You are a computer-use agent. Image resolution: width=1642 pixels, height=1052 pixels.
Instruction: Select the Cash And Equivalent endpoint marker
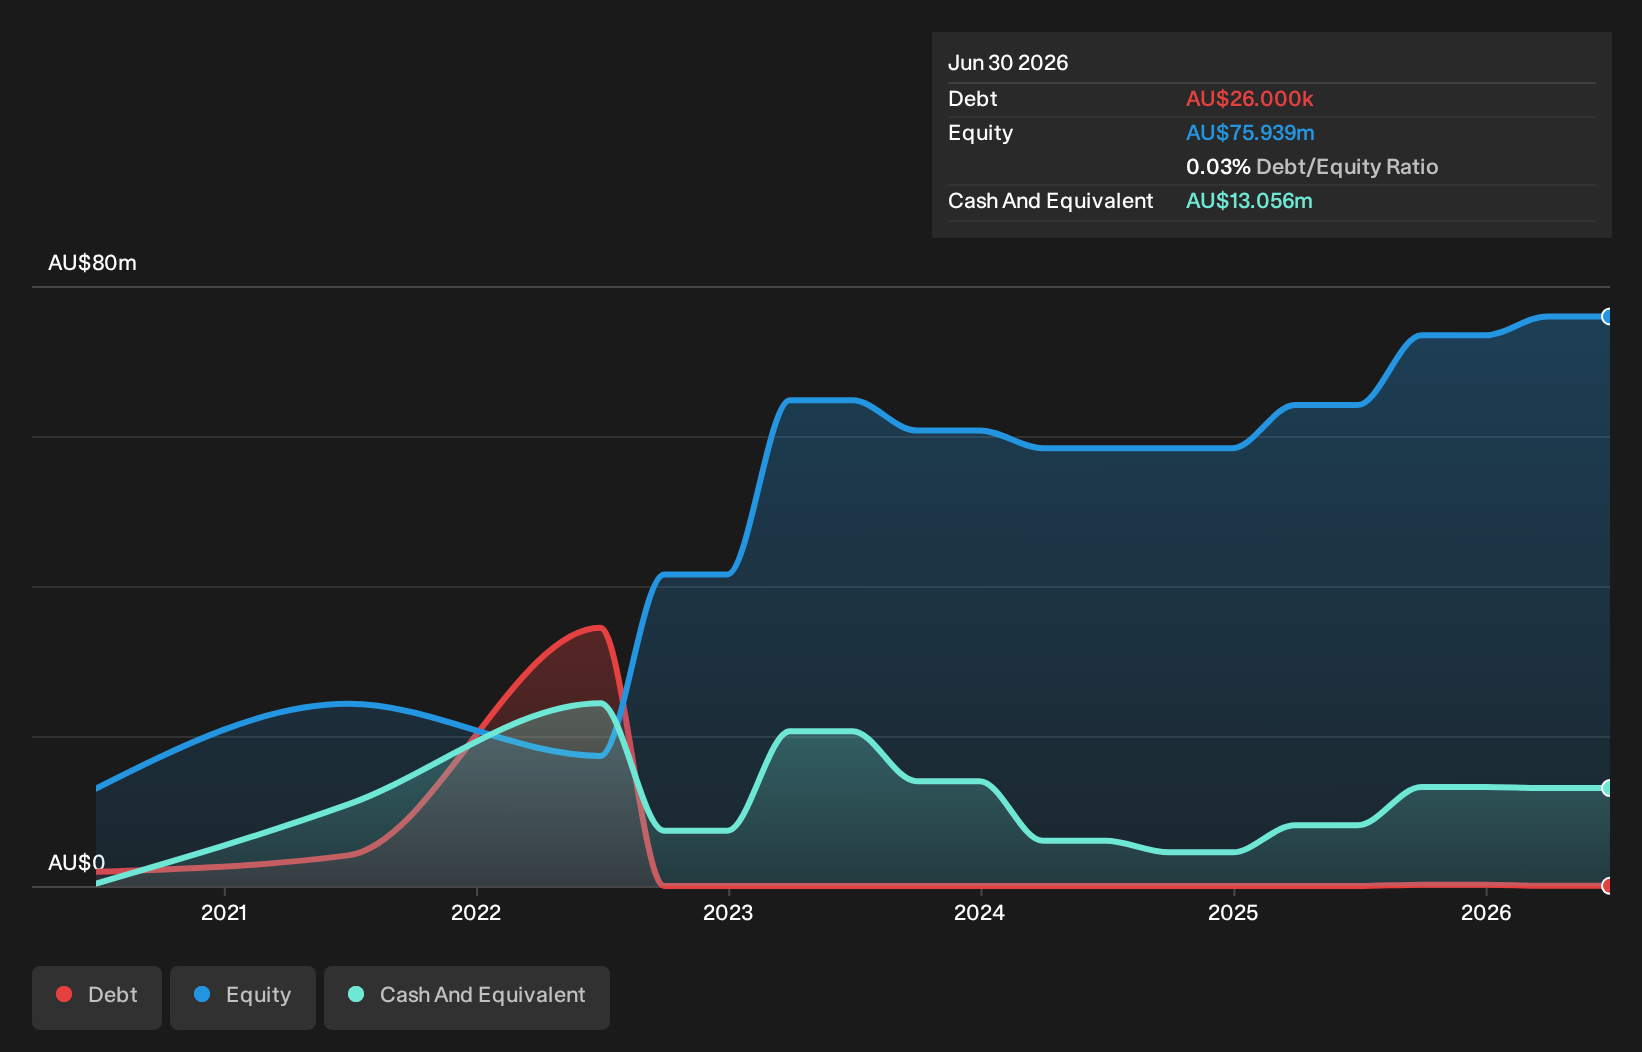(1608, 788)
